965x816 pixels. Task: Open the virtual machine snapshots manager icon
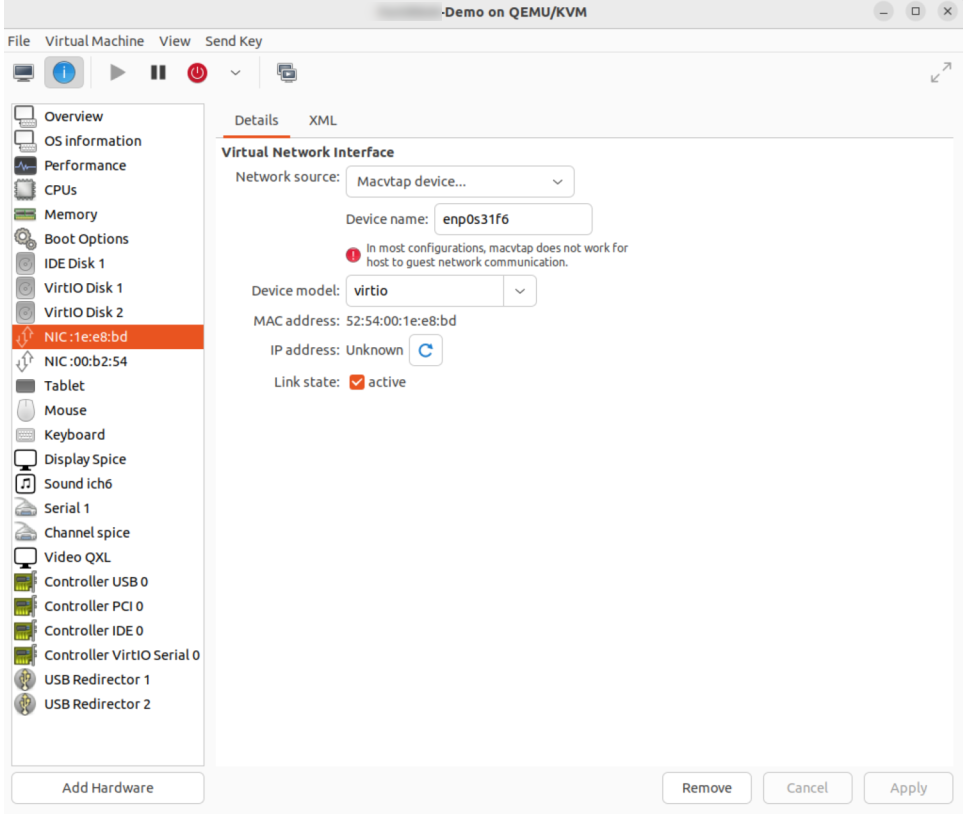point(285,71)
